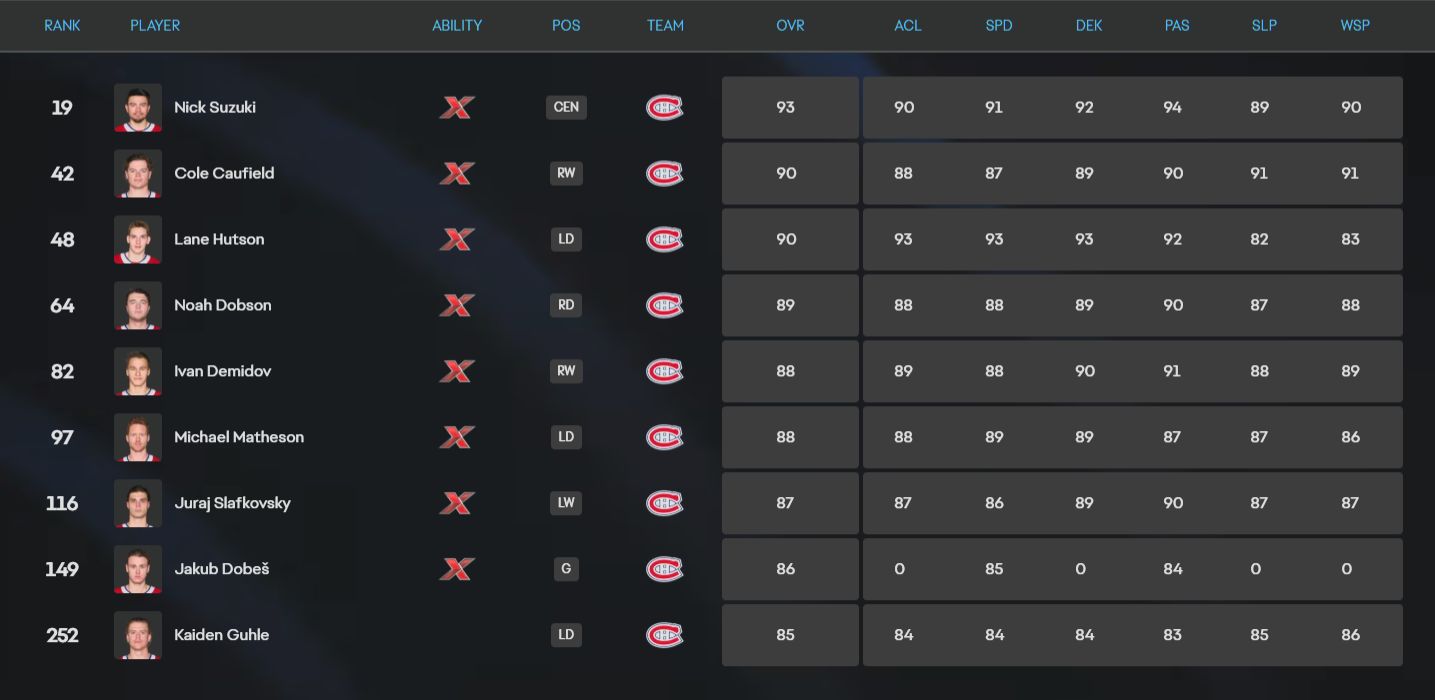The width and height of the screenshot is (1435, 700).
Task: Click Kaiden Guhle's Canadiens team logo
Action: [664, 635]
